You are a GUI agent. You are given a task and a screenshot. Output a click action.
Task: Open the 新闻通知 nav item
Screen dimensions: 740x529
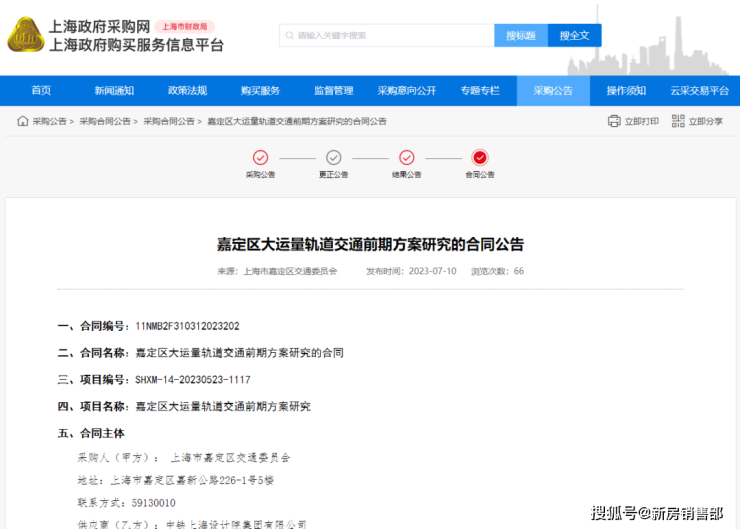tap(114, 90)
